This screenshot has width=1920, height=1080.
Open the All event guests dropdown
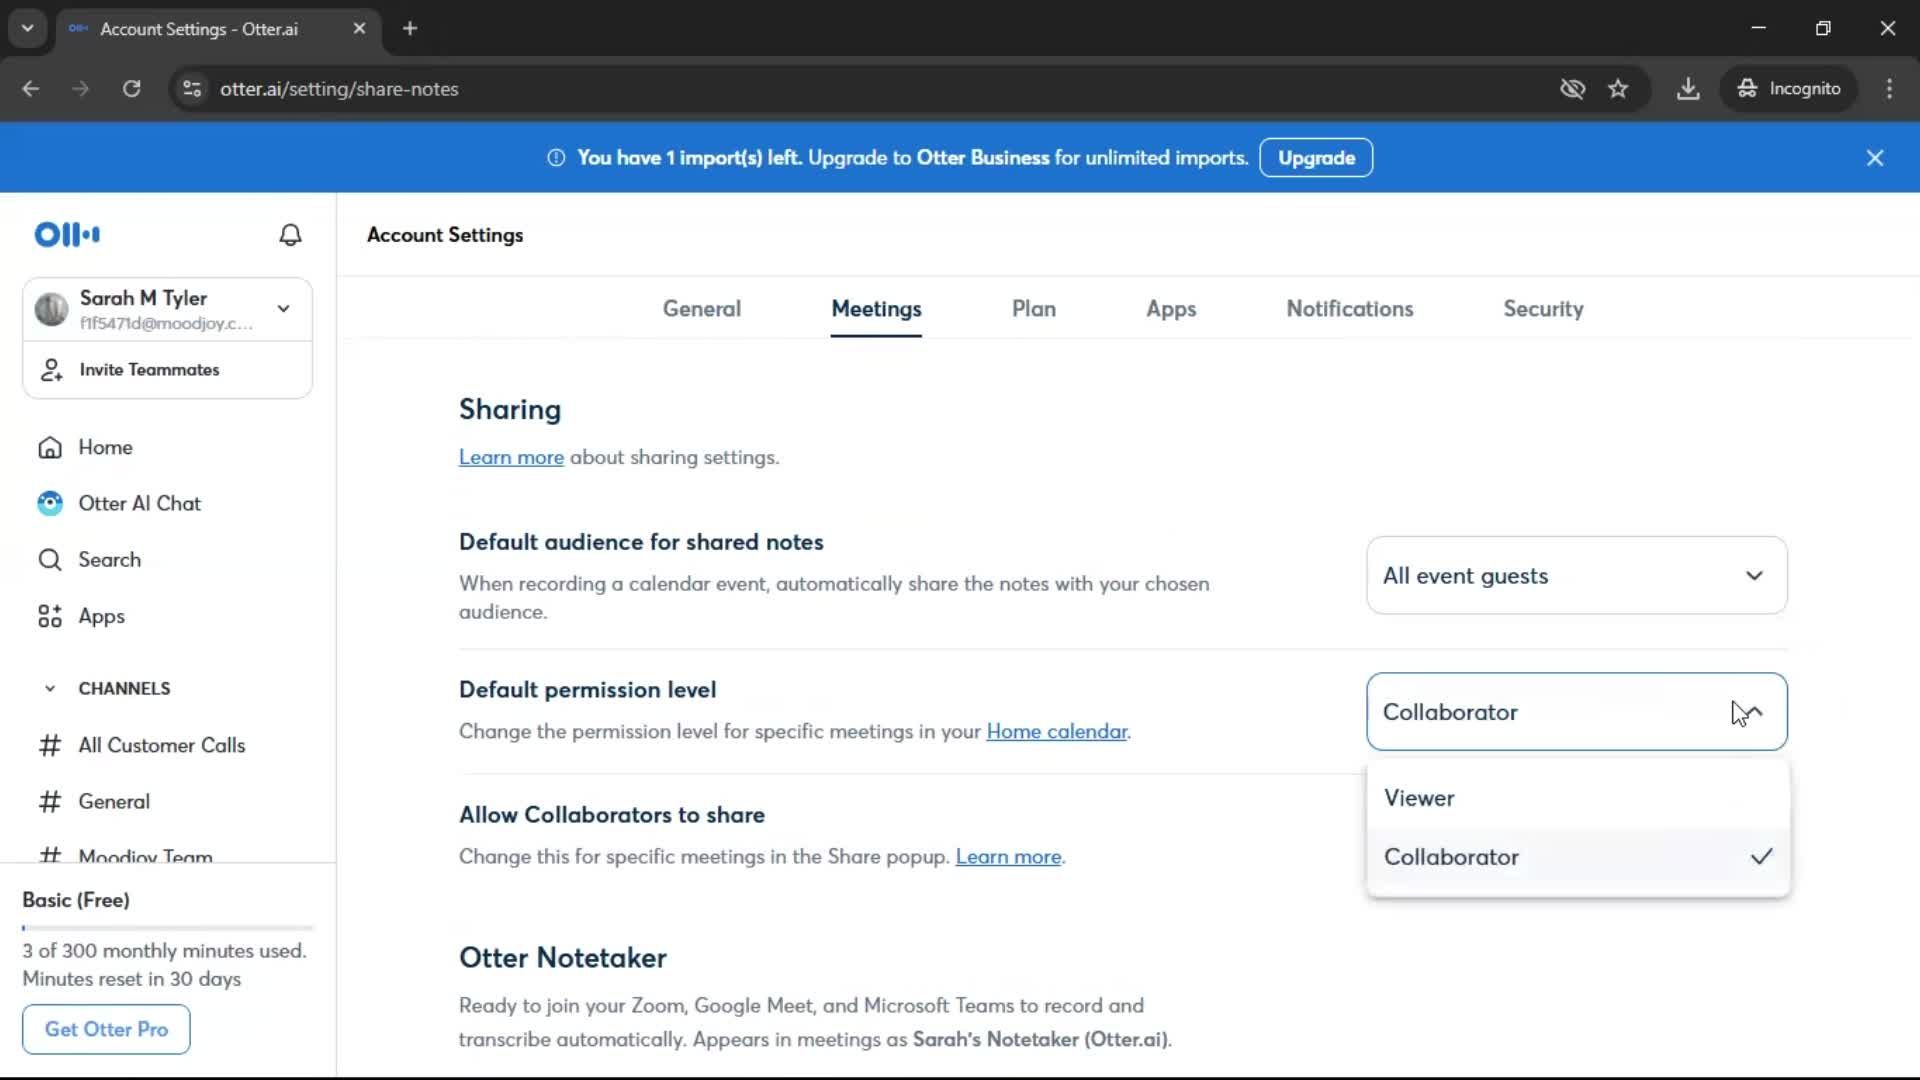1576,576
